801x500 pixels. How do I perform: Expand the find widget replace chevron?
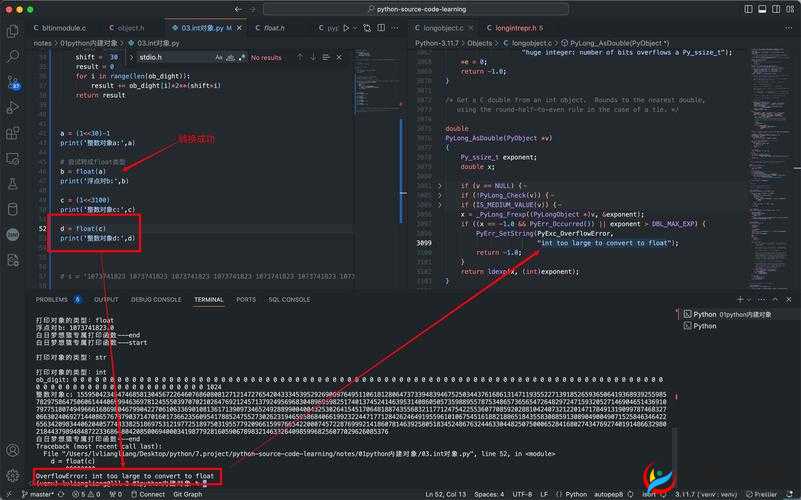[x=130, y=58]
